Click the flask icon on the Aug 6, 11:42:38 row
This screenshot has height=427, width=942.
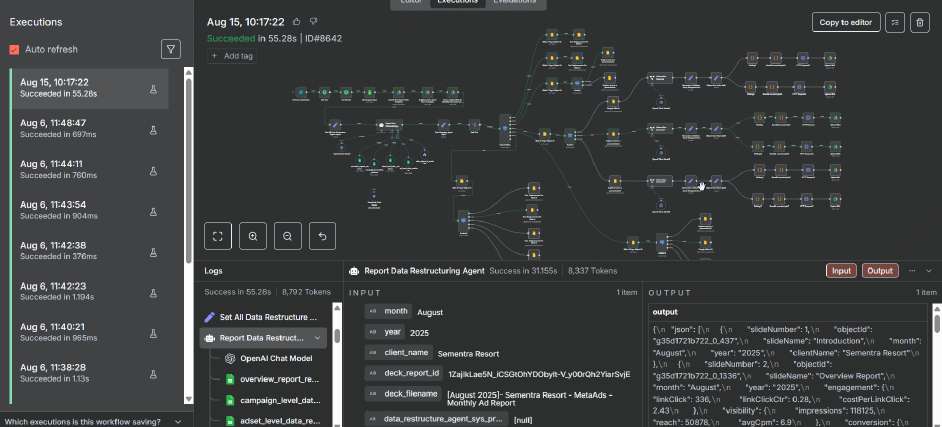153,252
